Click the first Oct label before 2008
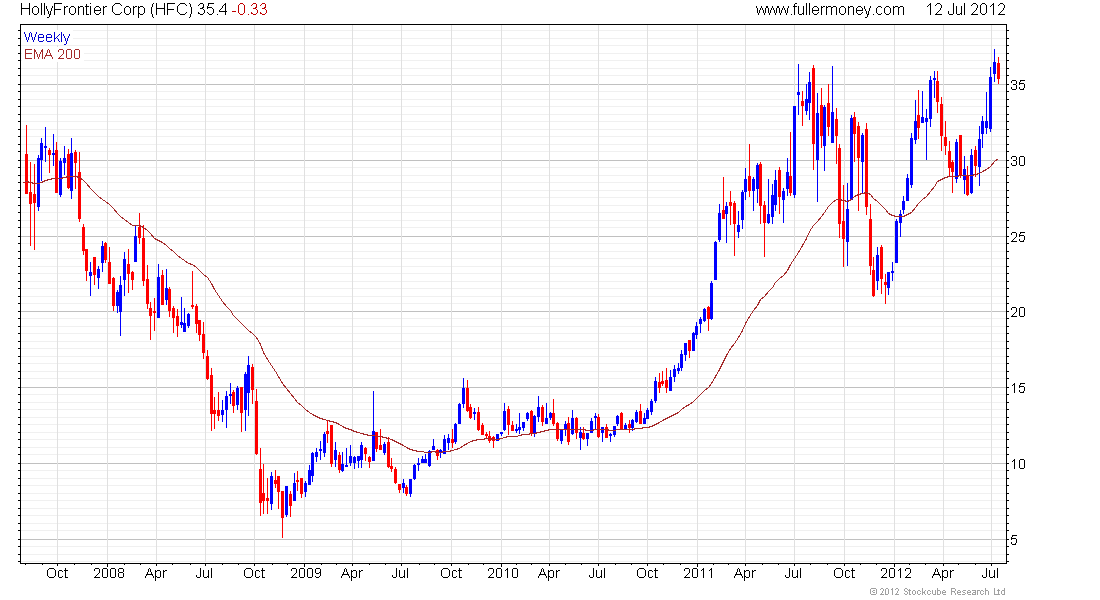 point(57,573)
